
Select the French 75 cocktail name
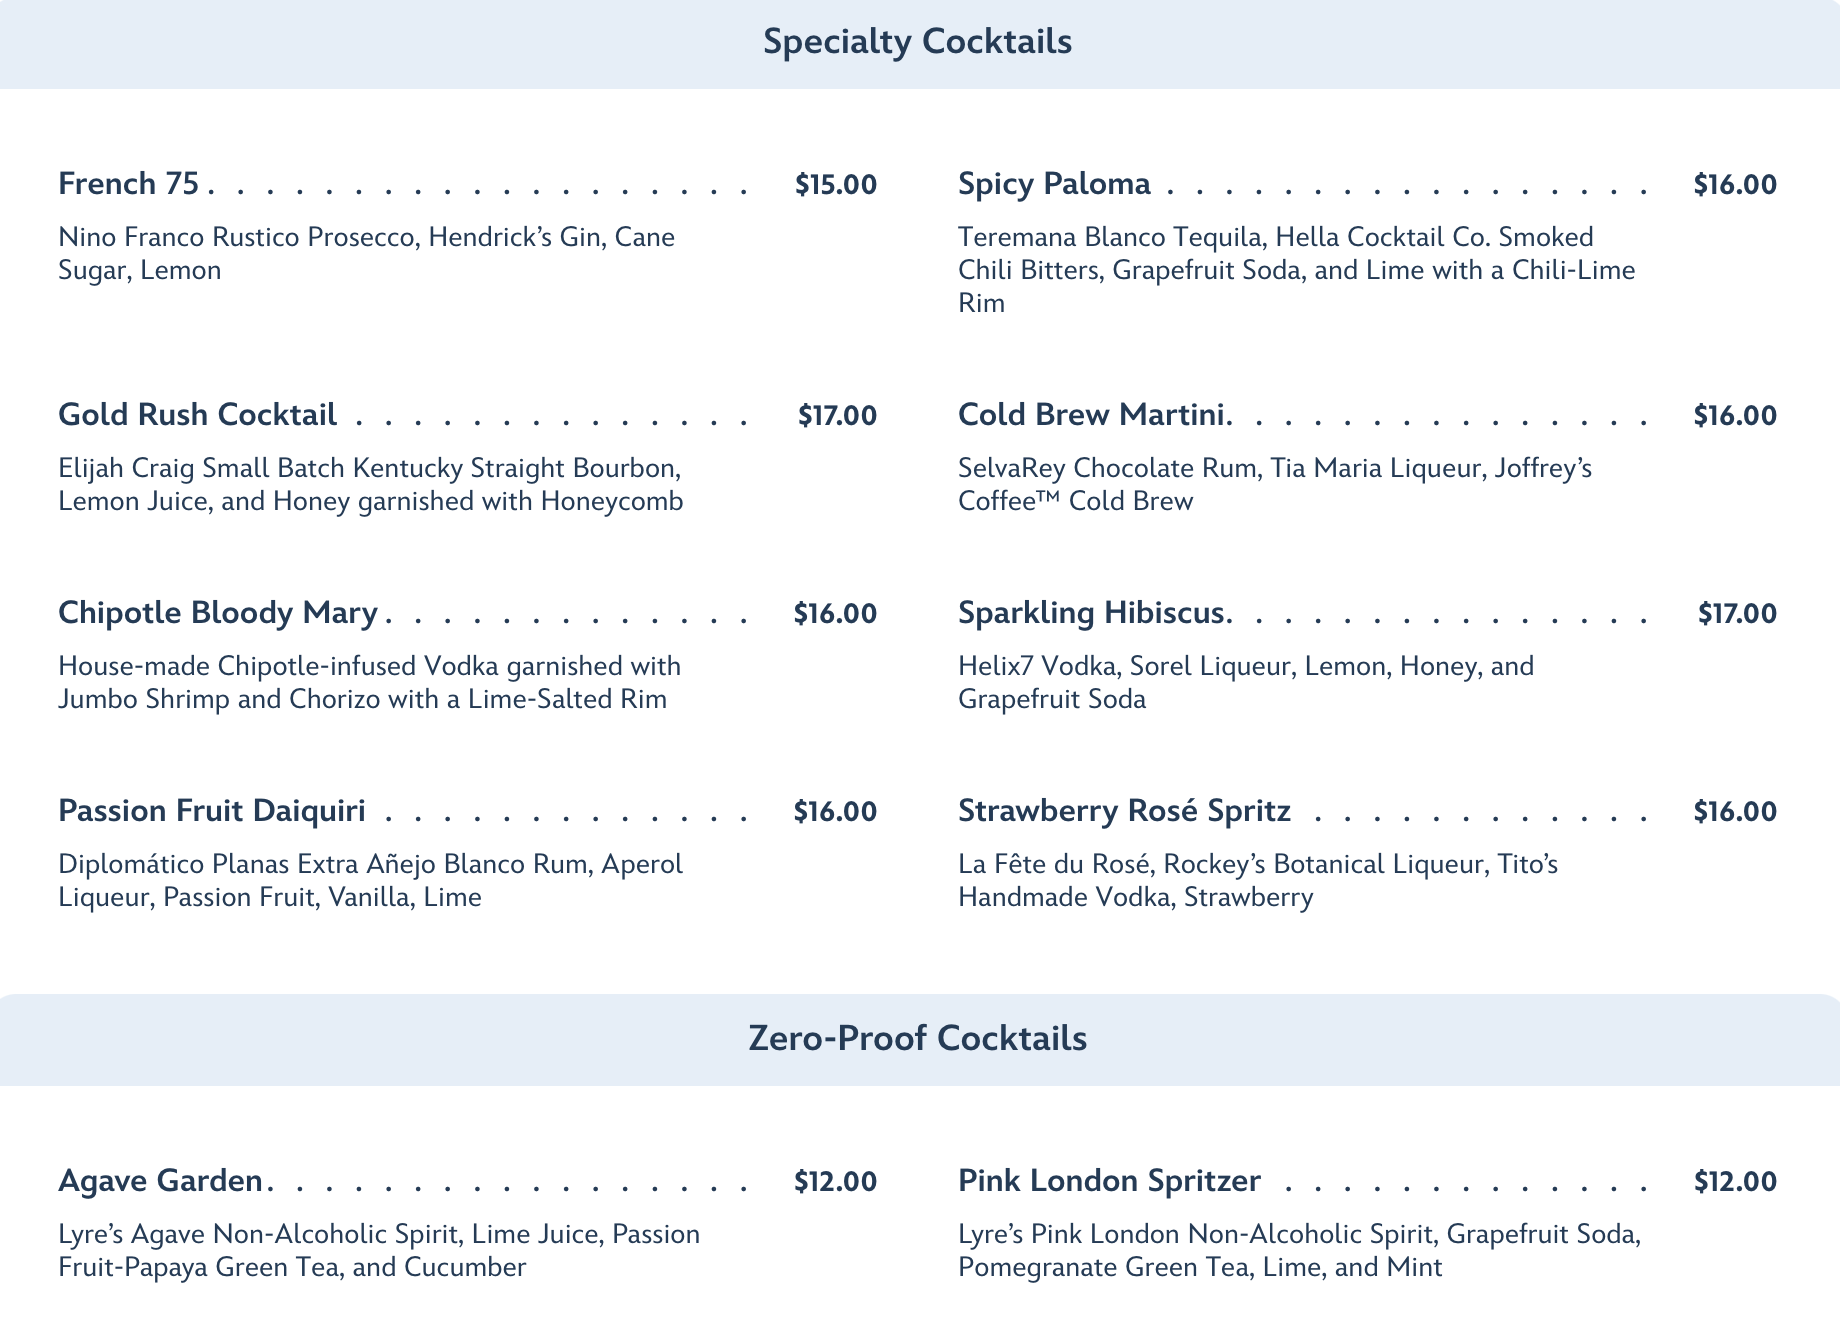pos(129,184)
